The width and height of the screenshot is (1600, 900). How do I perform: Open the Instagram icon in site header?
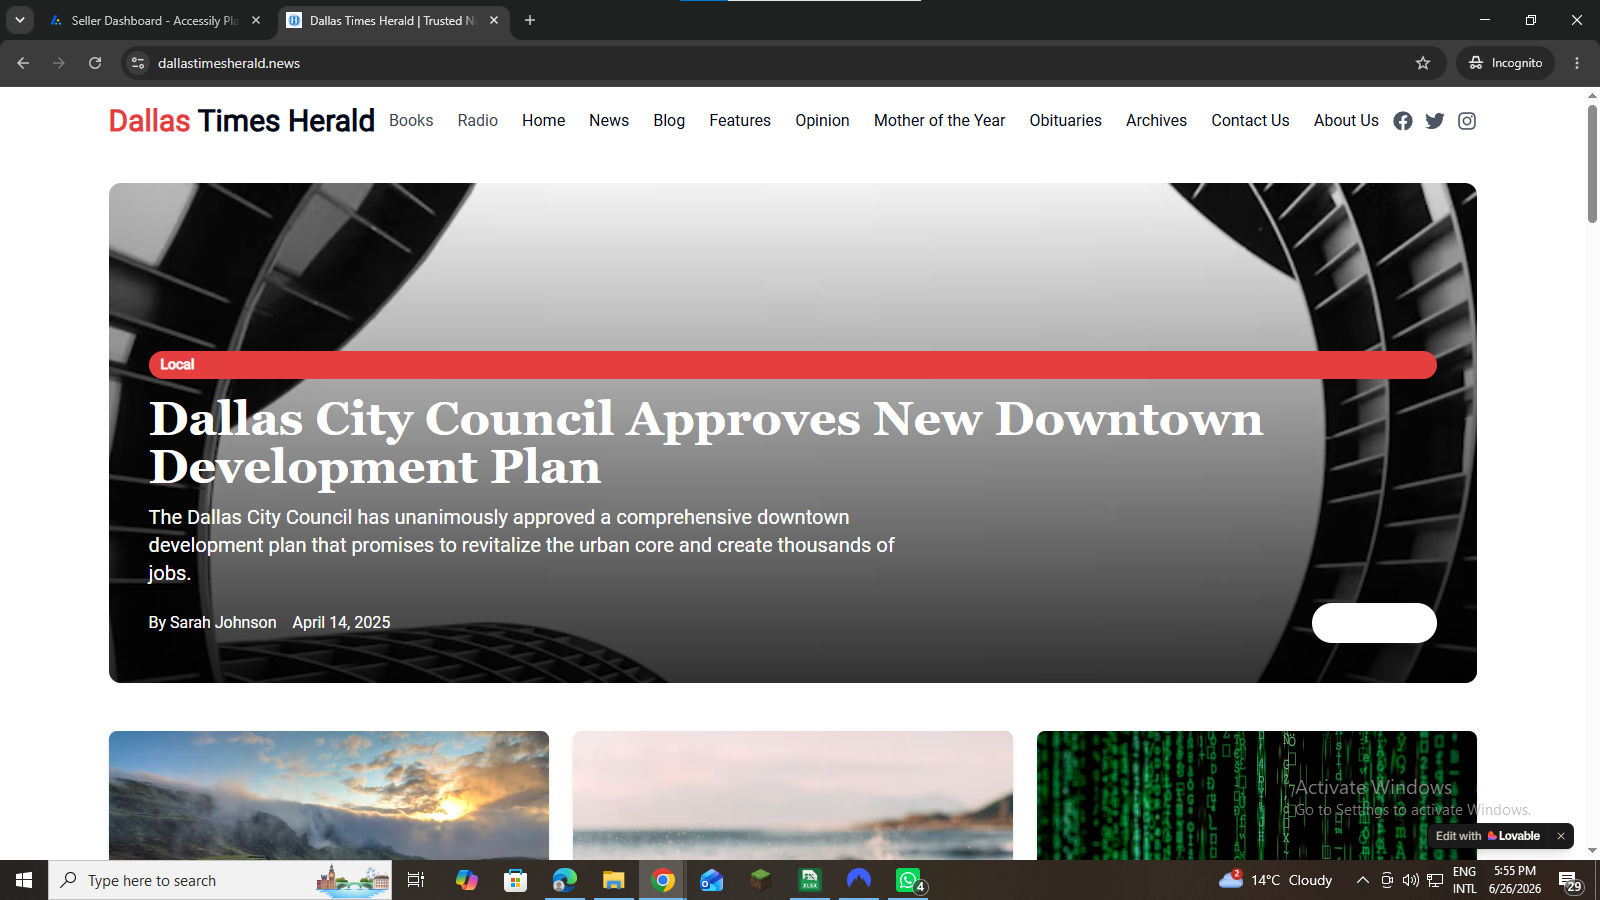click(x=1467, y=121)
